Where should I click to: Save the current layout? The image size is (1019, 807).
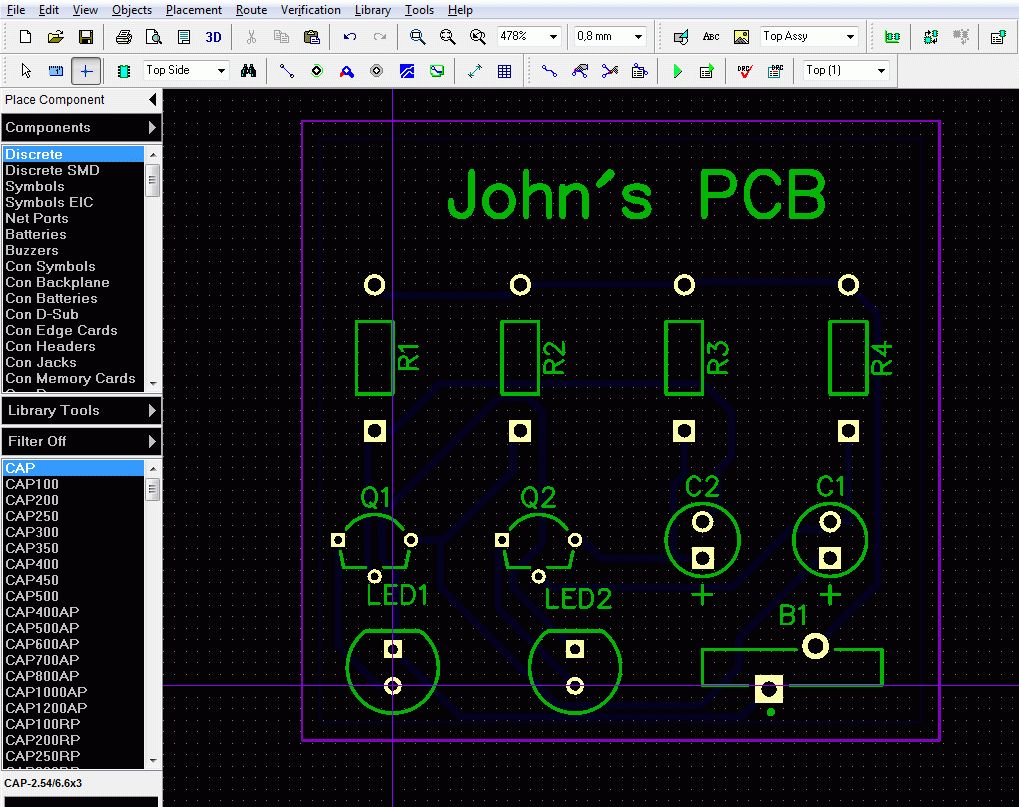[86, 36]
